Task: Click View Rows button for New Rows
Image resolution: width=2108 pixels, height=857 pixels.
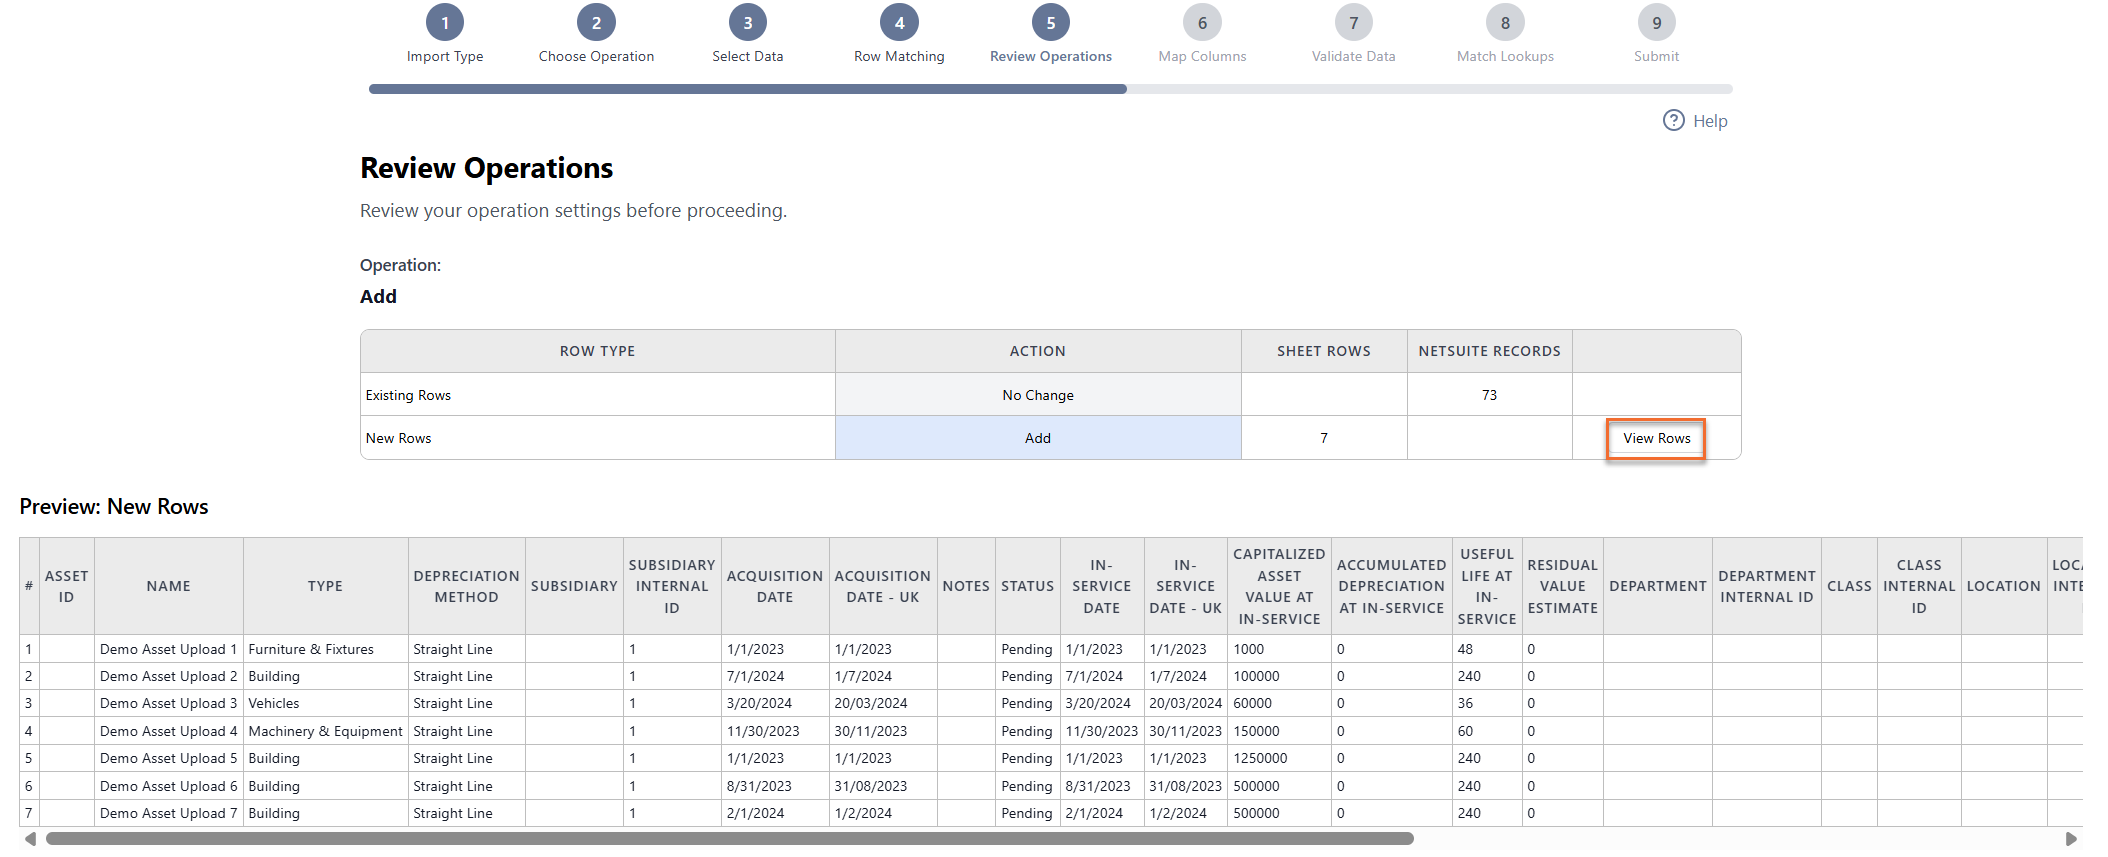Action: [1656, 438]
